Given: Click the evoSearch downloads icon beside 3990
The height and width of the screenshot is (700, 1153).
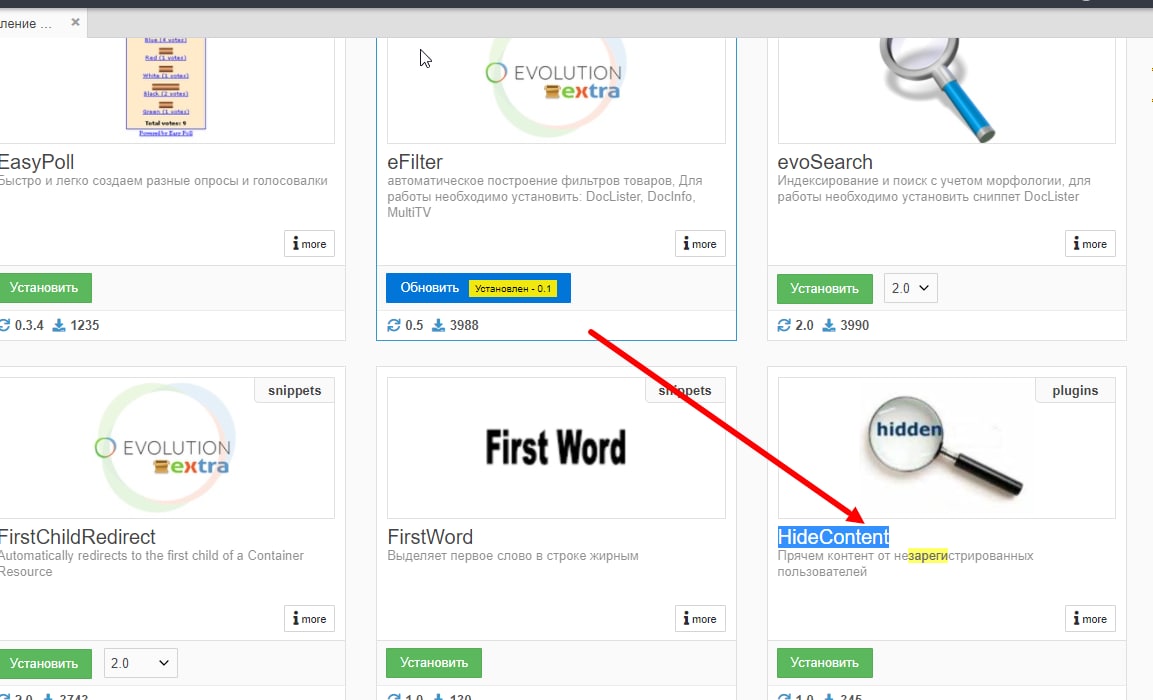Looking at the screenshot, I should click(829, 325).
